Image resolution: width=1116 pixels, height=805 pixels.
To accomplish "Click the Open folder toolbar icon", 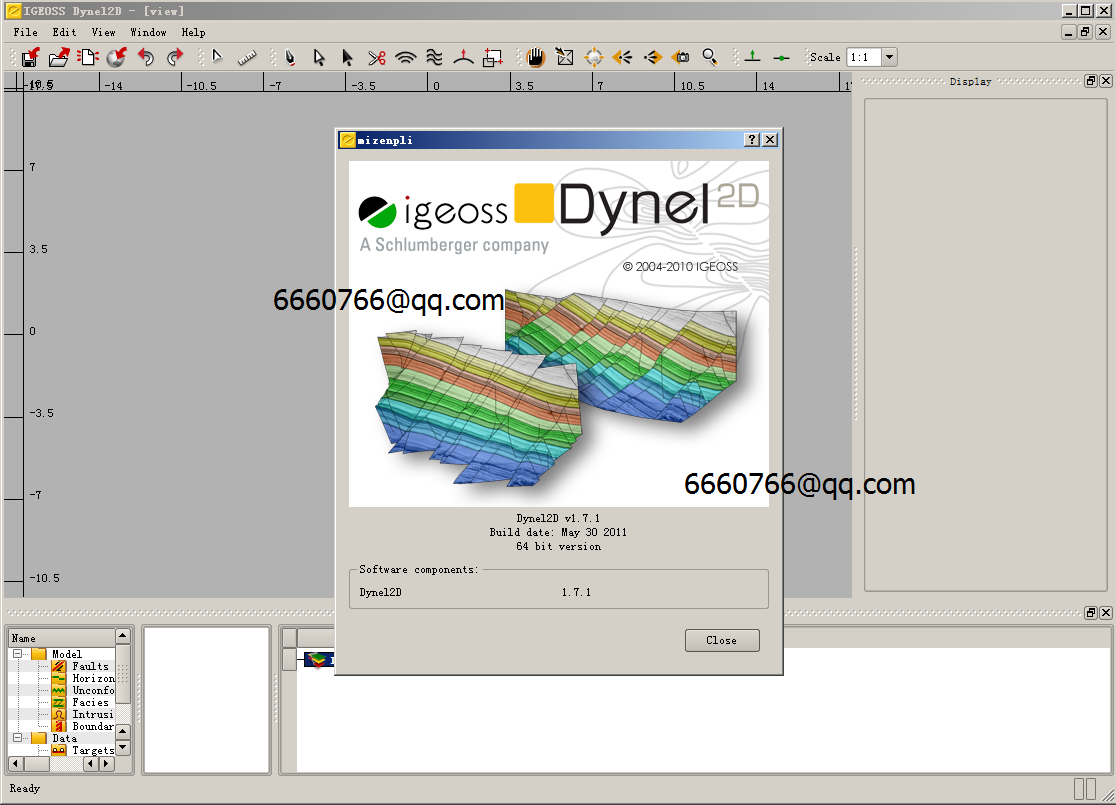I will click(x=59, y=58).
